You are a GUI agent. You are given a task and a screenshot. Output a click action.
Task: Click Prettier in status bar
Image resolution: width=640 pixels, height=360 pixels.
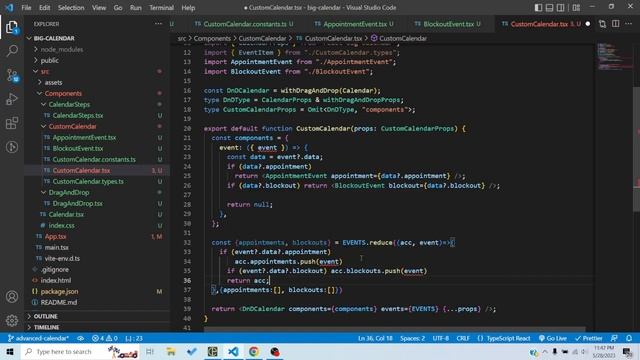point(589,338)
